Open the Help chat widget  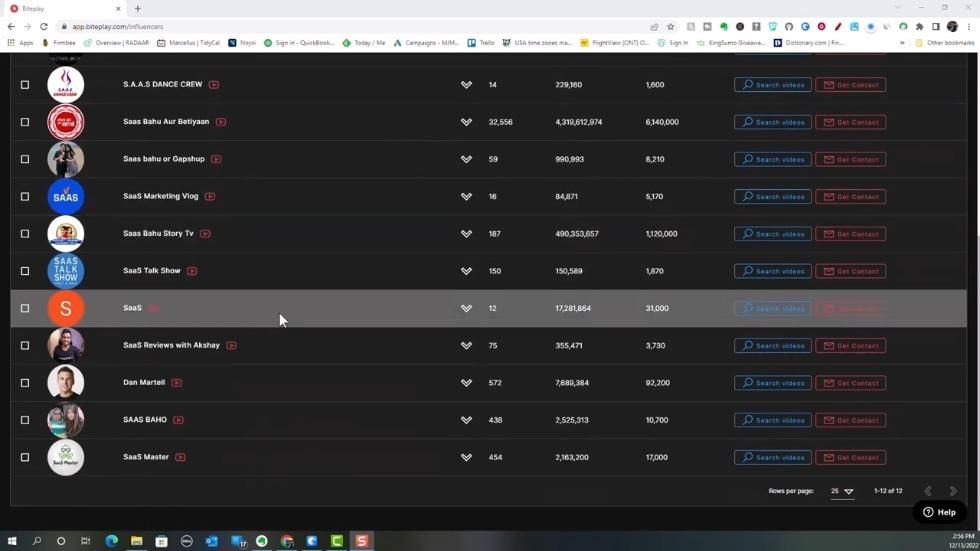pos(939,512)
